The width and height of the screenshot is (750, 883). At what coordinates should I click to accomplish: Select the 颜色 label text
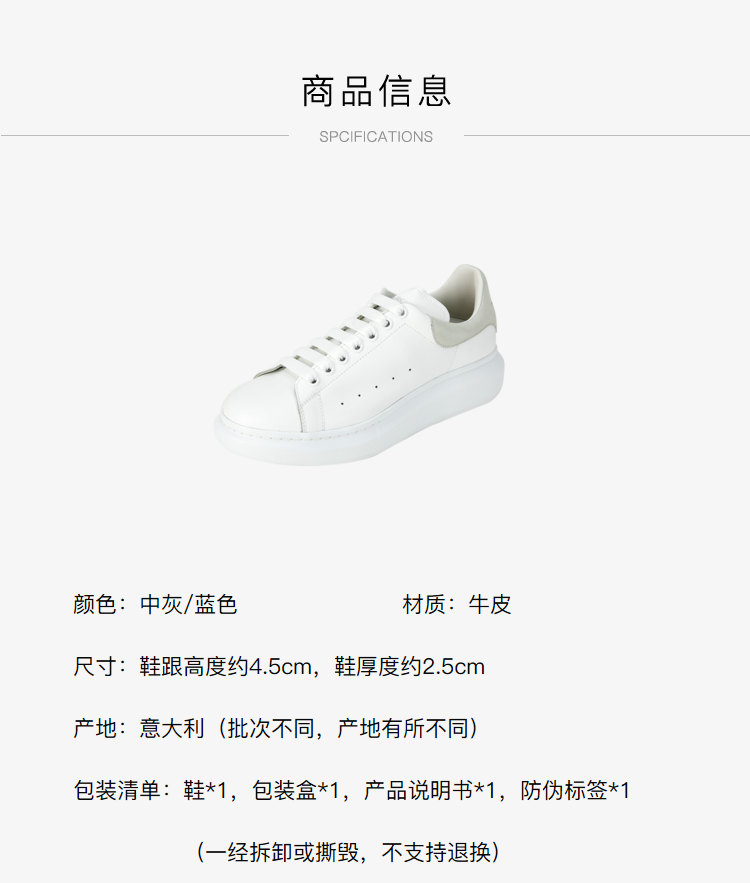click(95, 605)
